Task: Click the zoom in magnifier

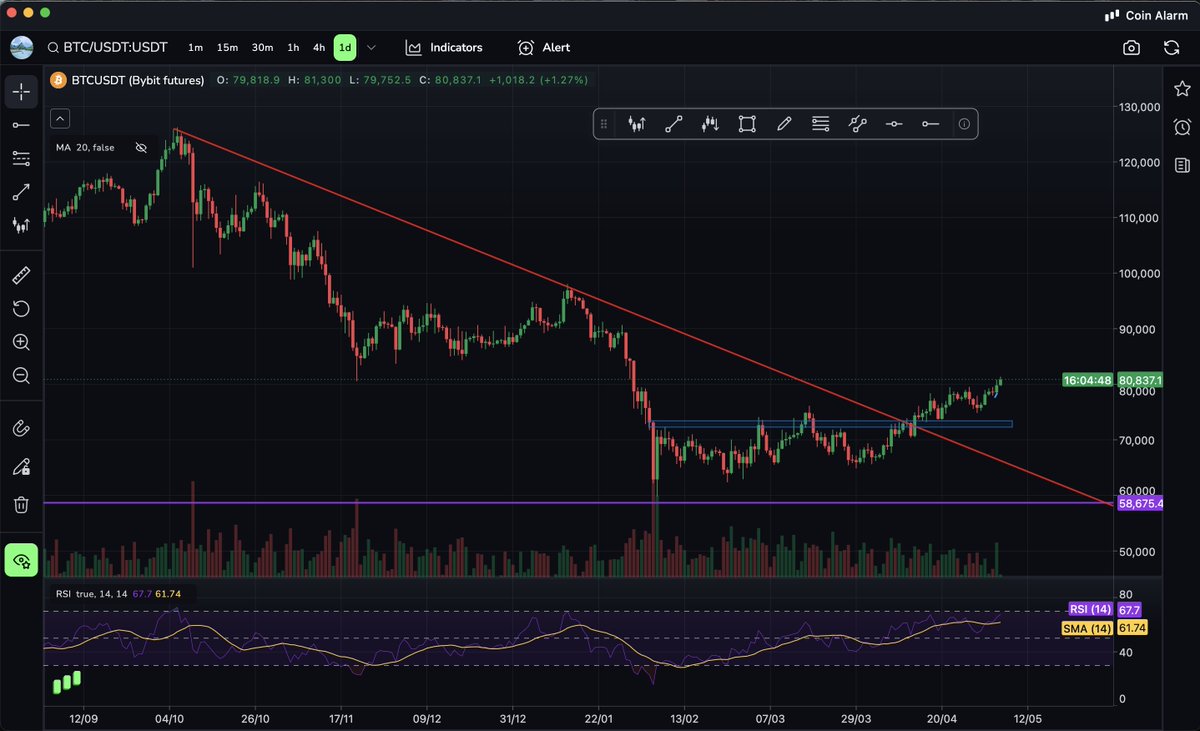Action: tap(21, 342)
